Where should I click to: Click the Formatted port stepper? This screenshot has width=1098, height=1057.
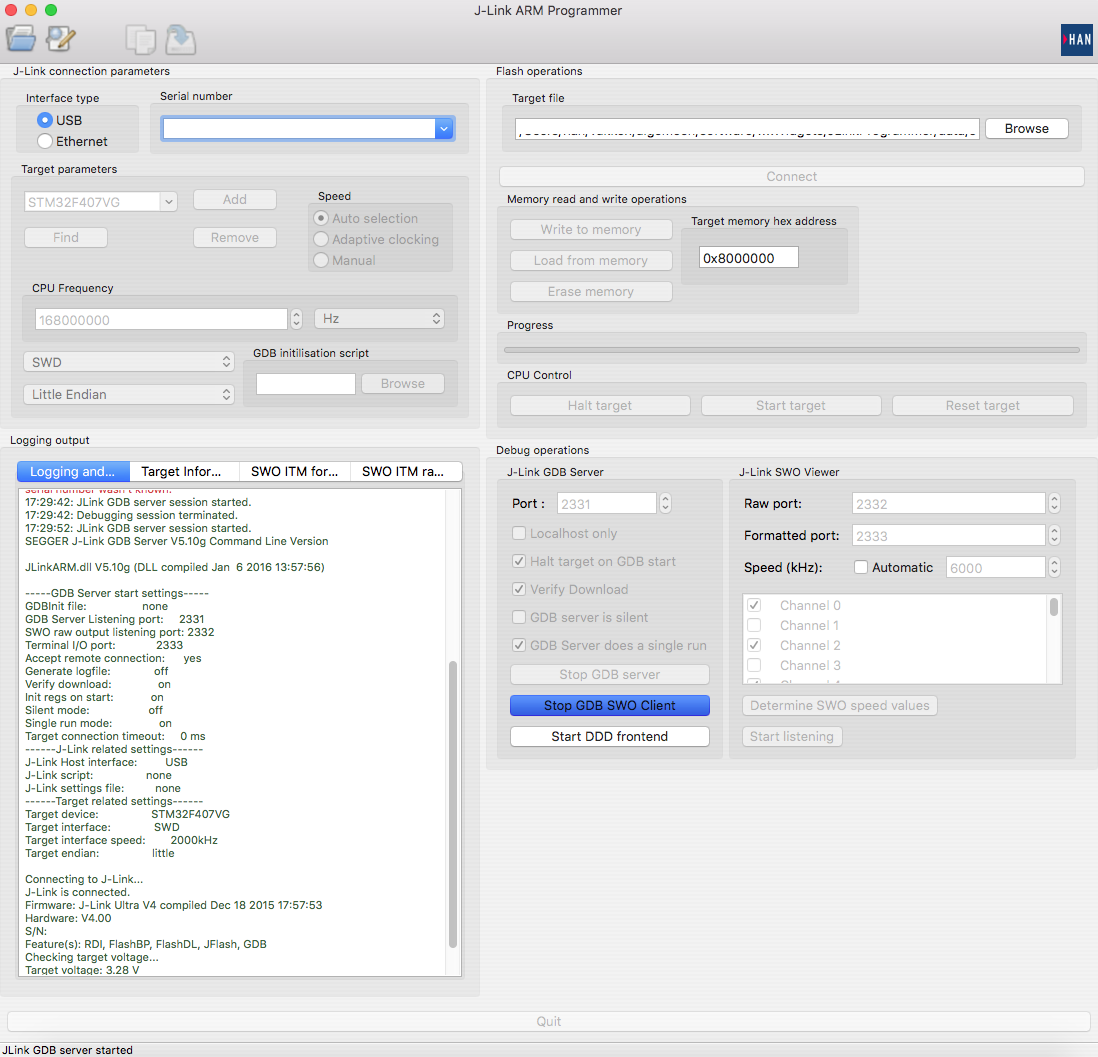coord(1054,536)
